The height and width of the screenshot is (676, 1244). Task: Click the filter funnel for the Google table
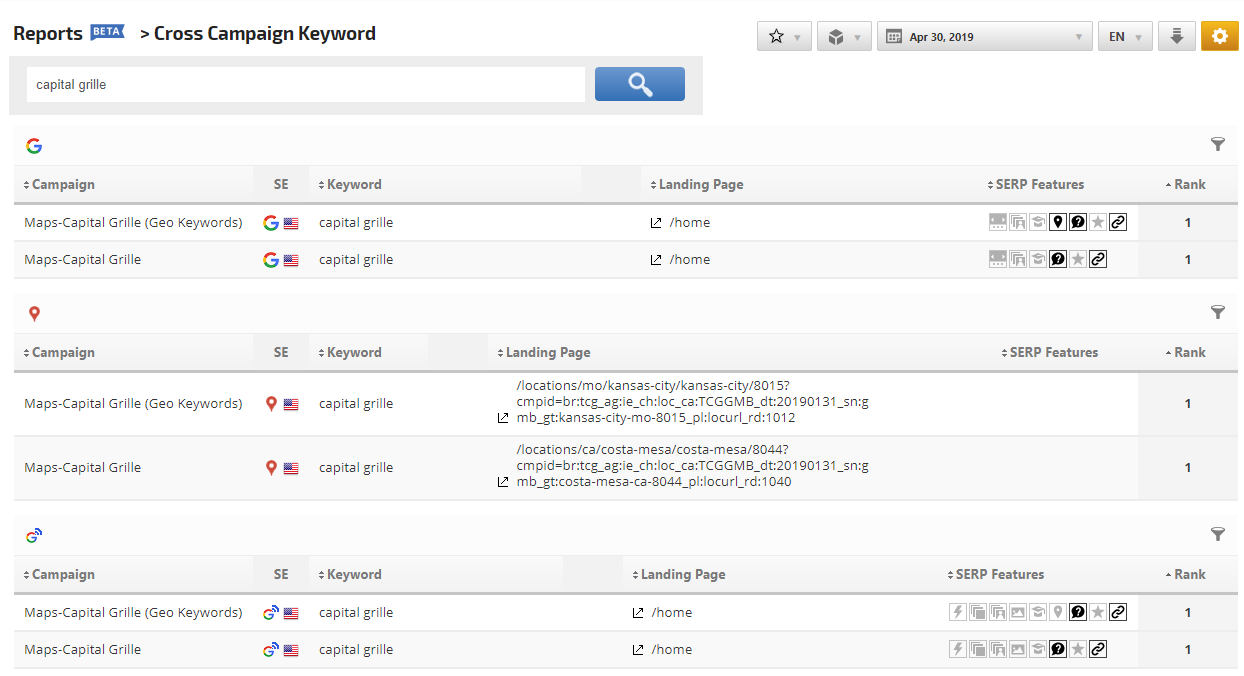coord(1217,145)
